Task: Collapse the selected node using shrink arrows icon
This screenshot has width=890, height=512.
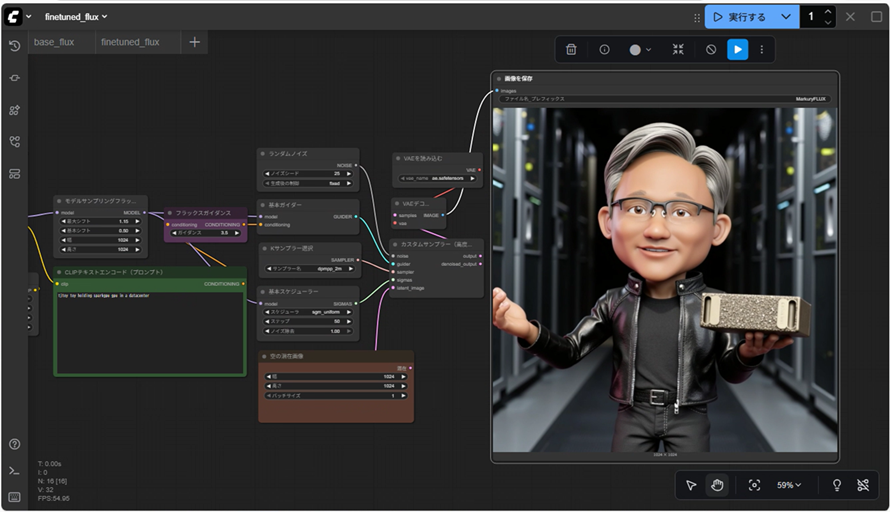Action: click(x=678, y=49)
